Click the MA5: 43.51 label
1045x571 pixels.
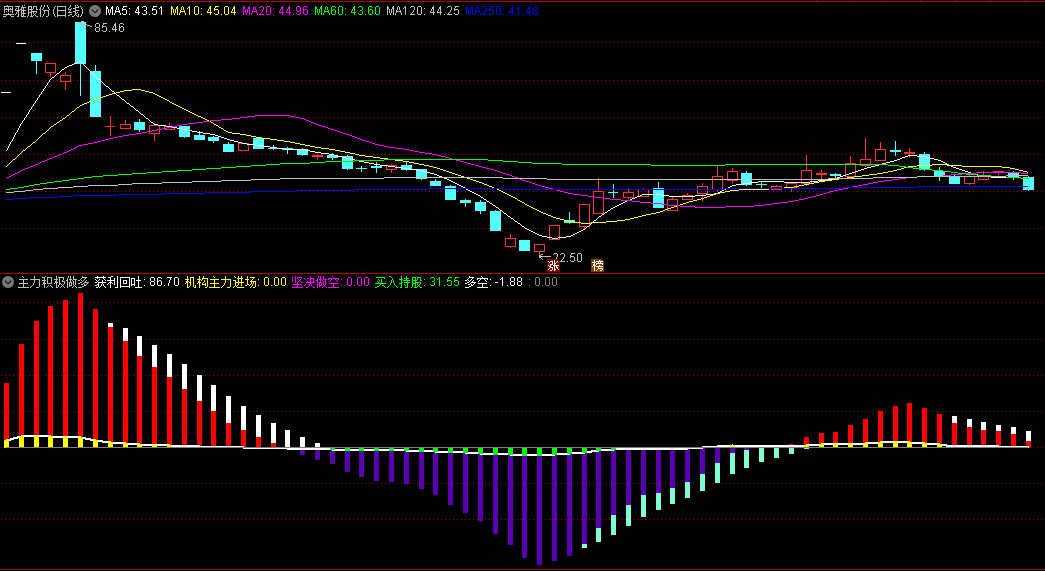[x=134, y=11]
